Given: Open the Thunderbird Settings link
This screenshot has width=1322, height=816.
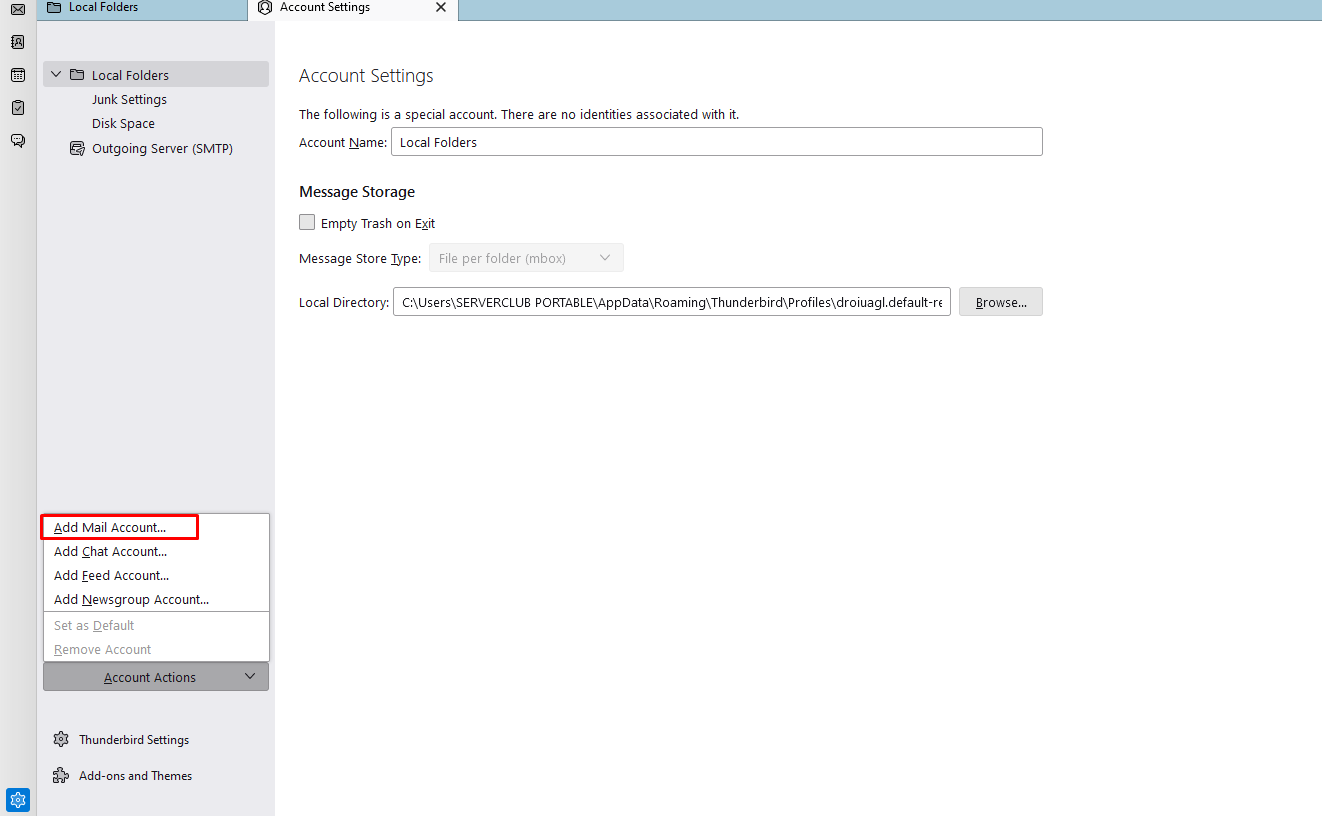Looking at the screenshot, I should (134, 740).
